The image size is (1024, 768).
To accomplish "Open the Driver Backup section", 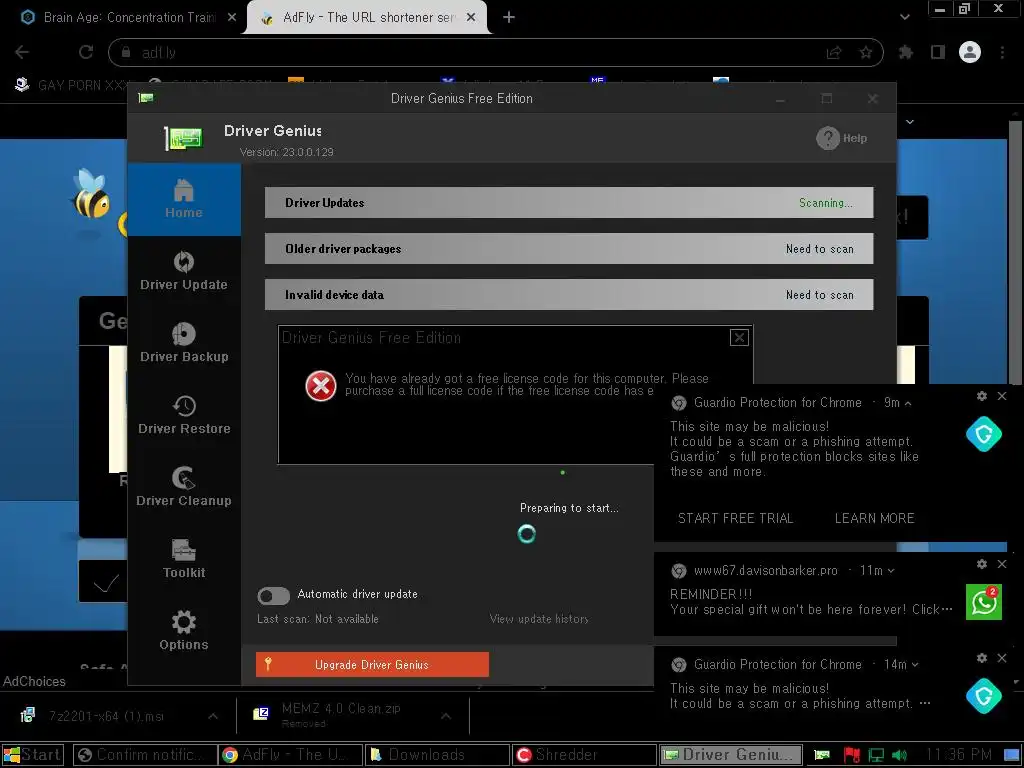I will pos(184,343).
